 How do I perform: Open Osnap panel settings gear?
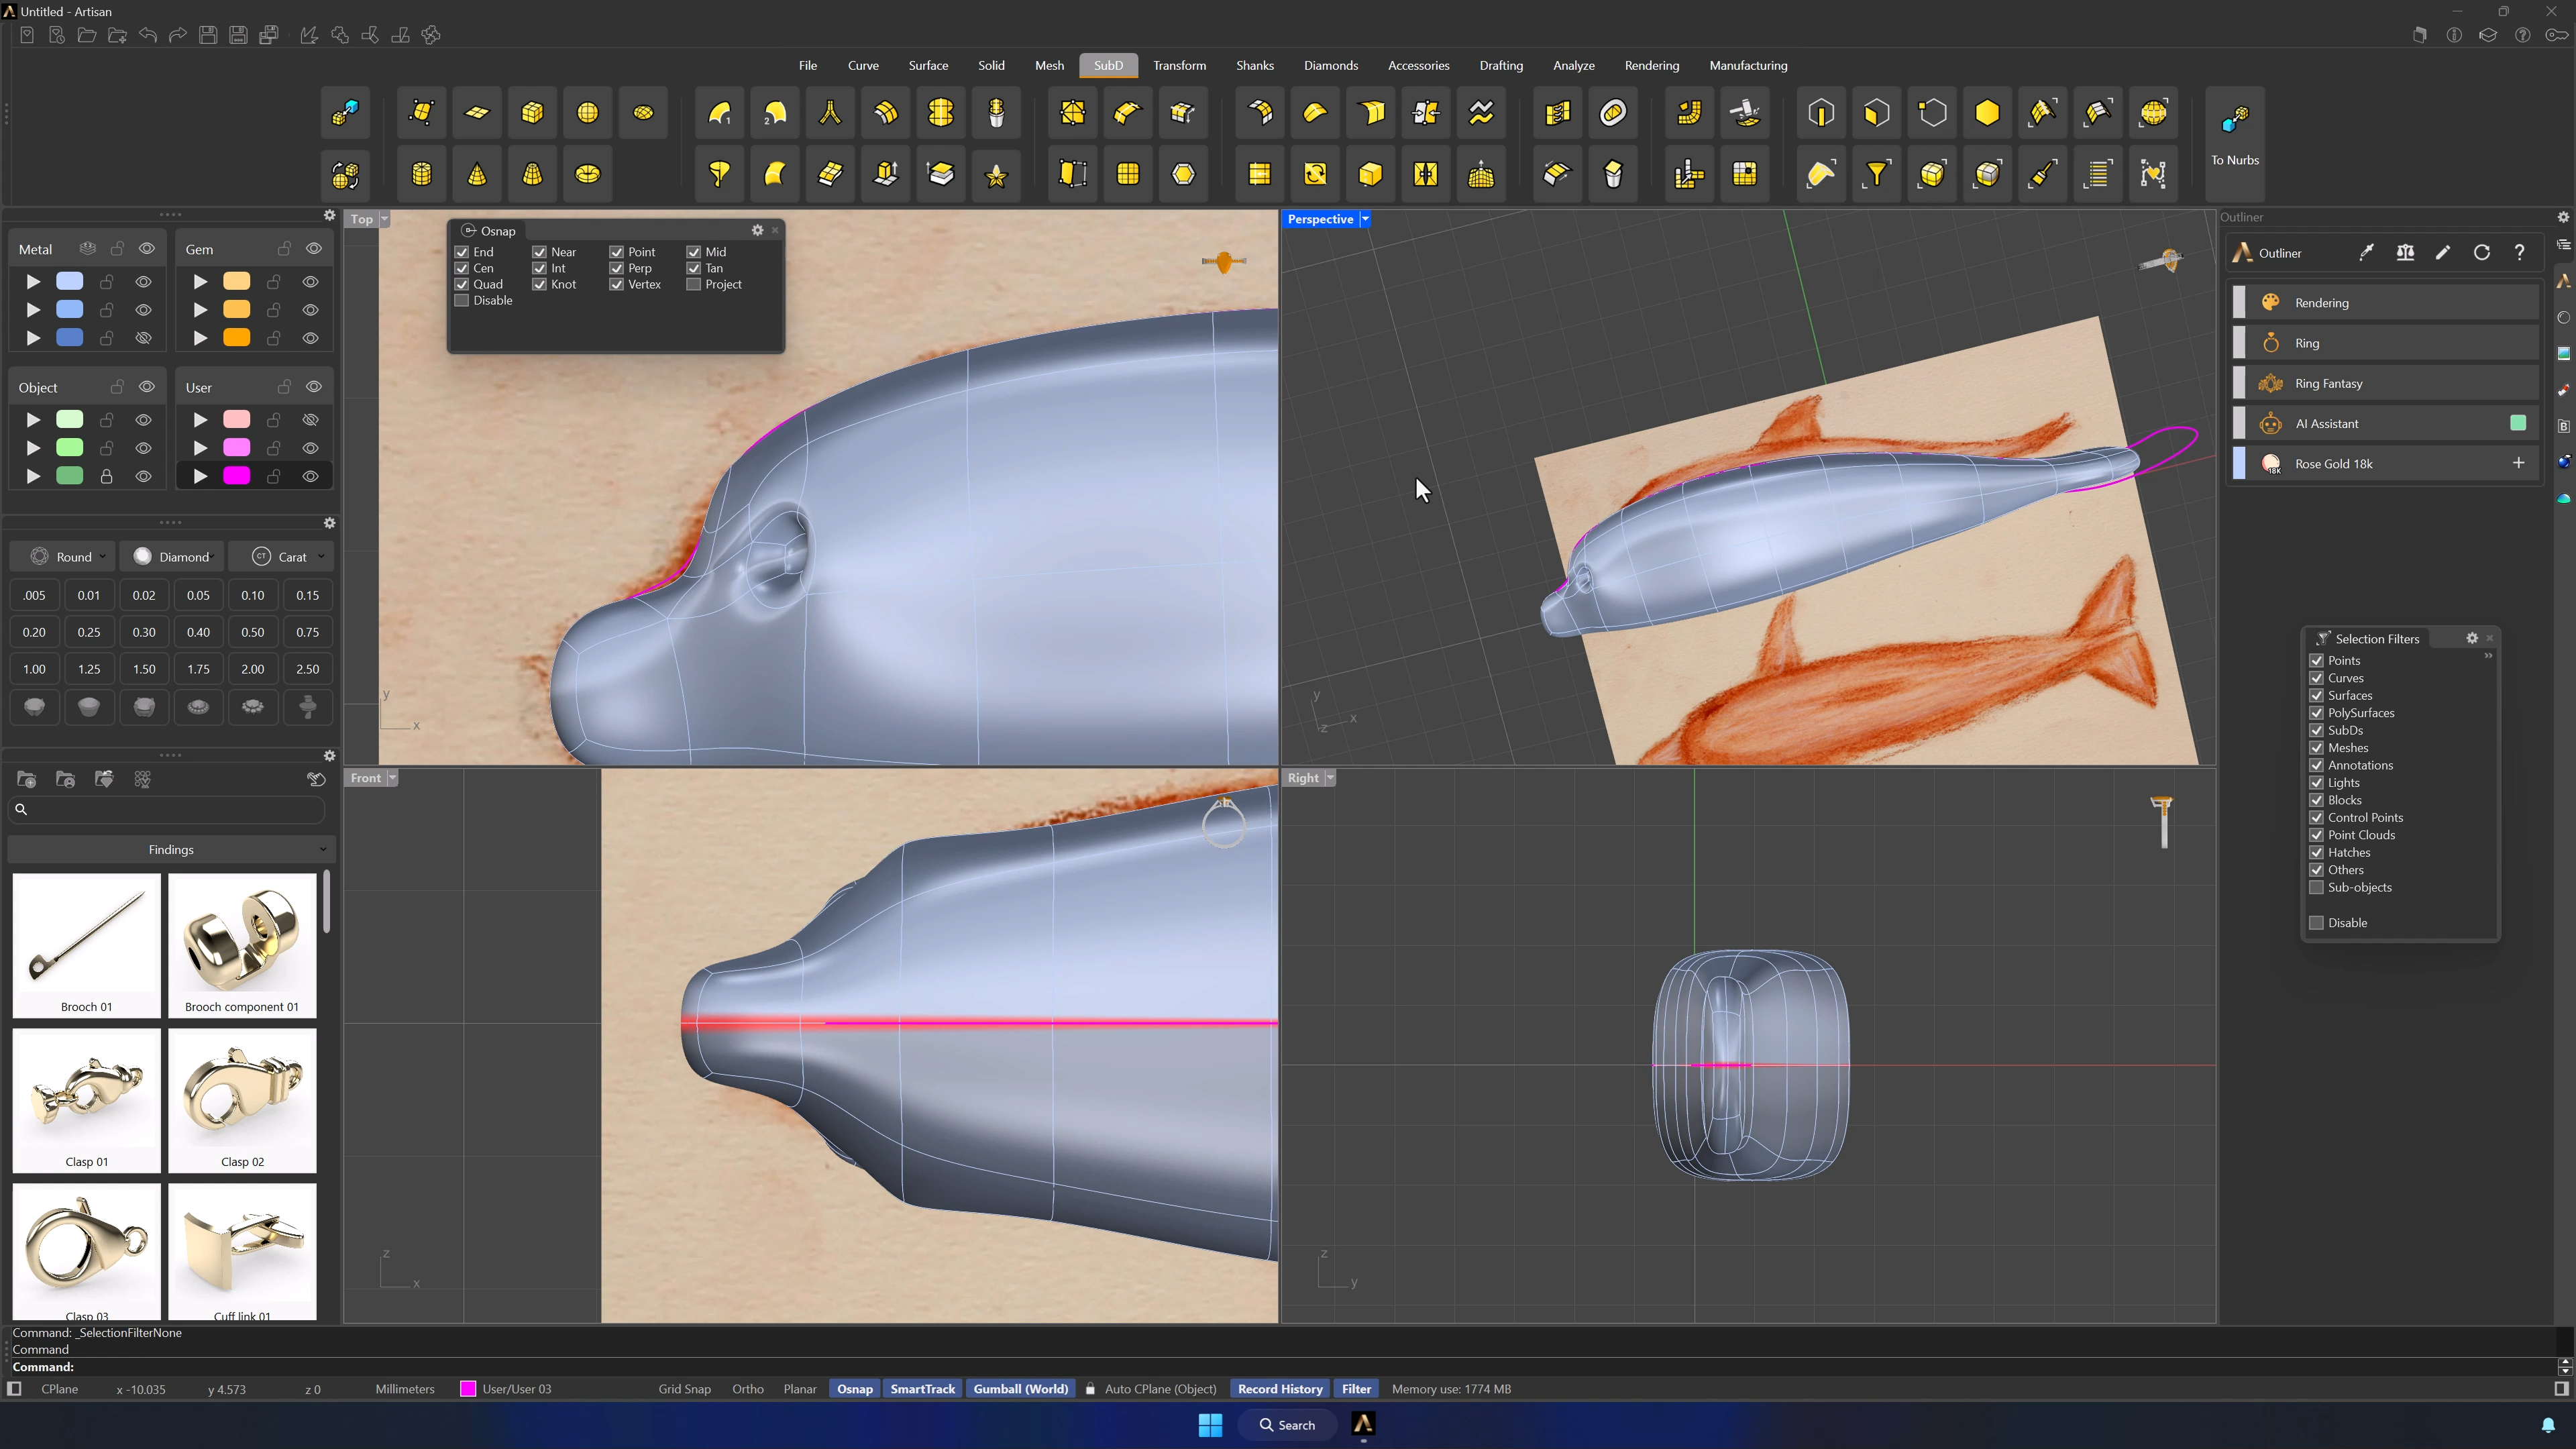[x=757, y=230]
